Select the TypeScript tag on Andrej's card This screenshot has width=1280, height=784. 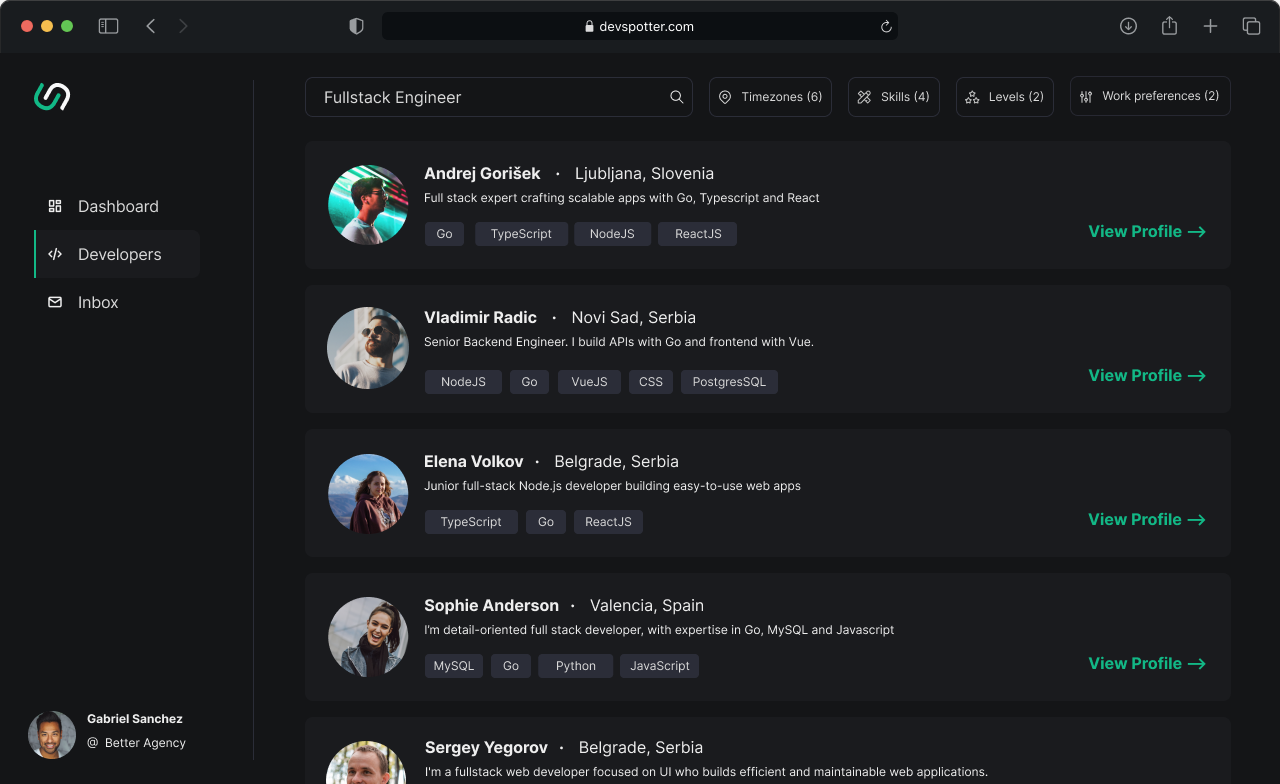tap(521, 234)
